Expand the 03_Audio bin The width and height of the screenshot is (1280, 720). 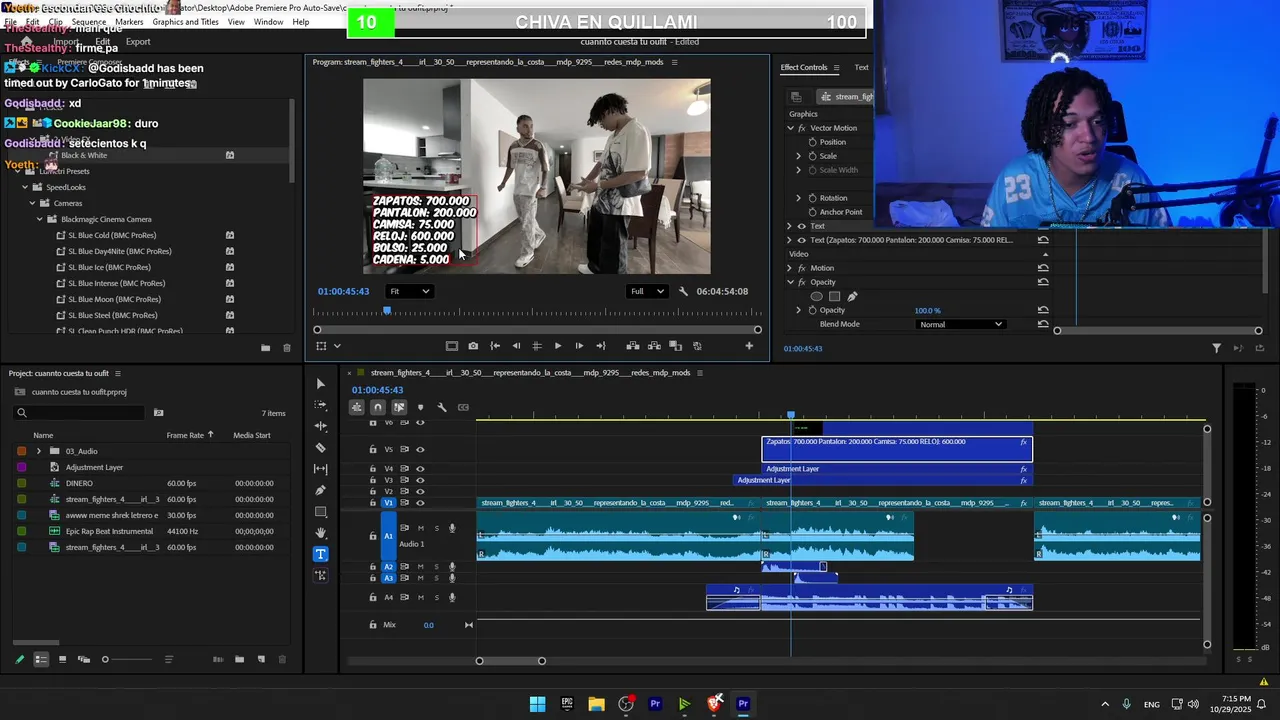pyautogui.click(x=39, y=451)
